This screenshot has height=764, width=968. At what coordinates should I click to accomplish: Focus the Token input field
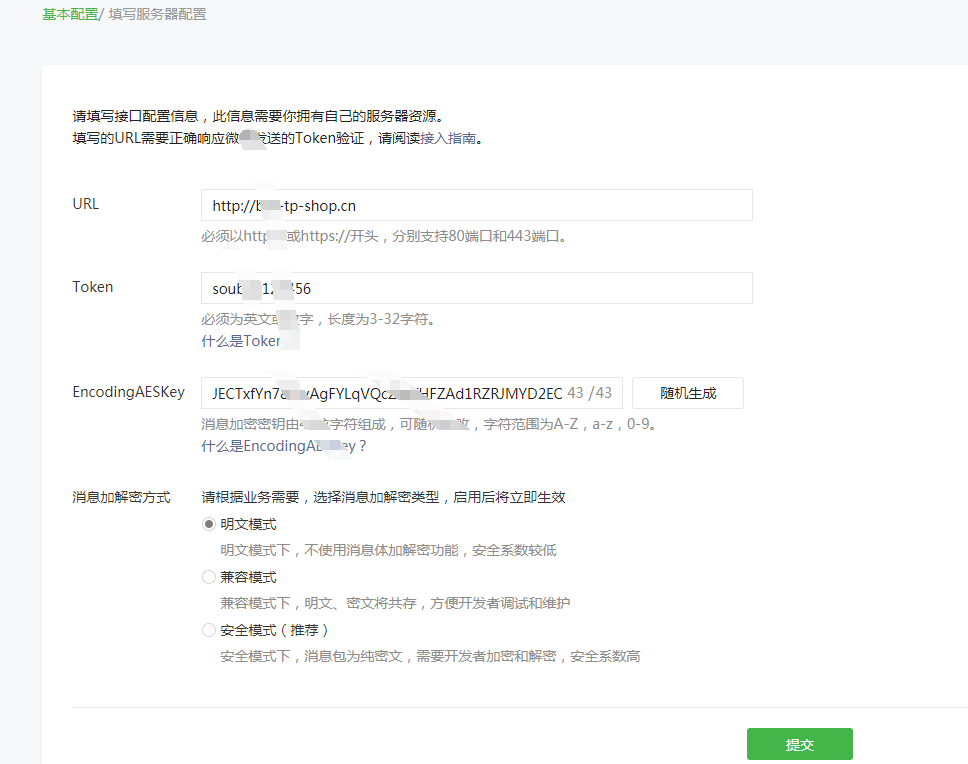(x=476, y=289)
